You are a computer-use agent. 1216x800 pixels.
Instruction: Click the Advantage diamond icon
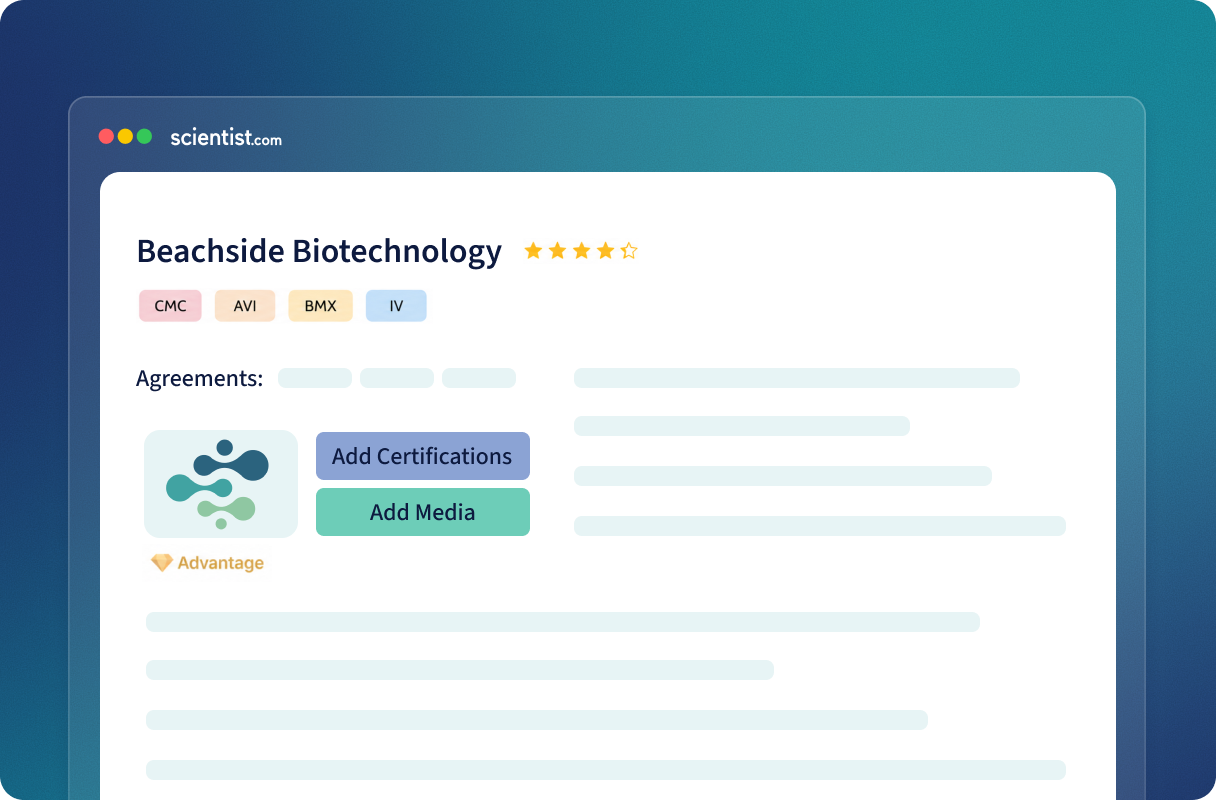click(161, 563)
